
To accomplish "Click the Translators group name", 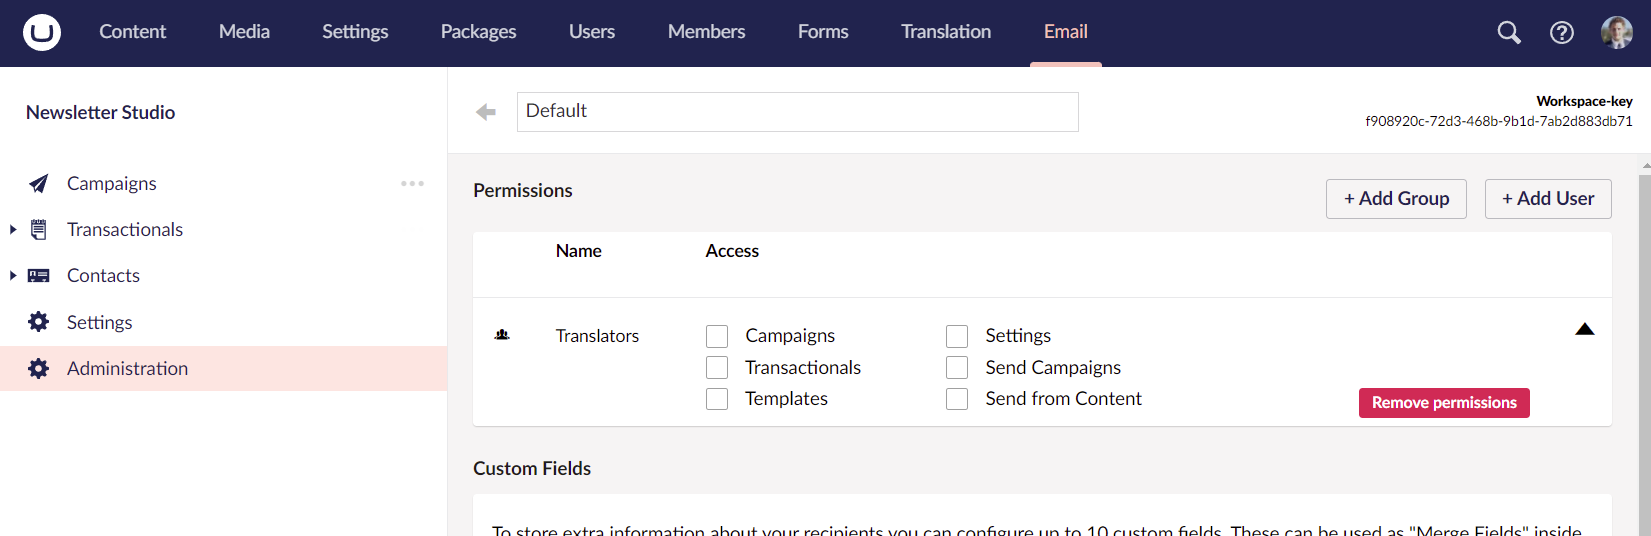I will tap(597, 336).
